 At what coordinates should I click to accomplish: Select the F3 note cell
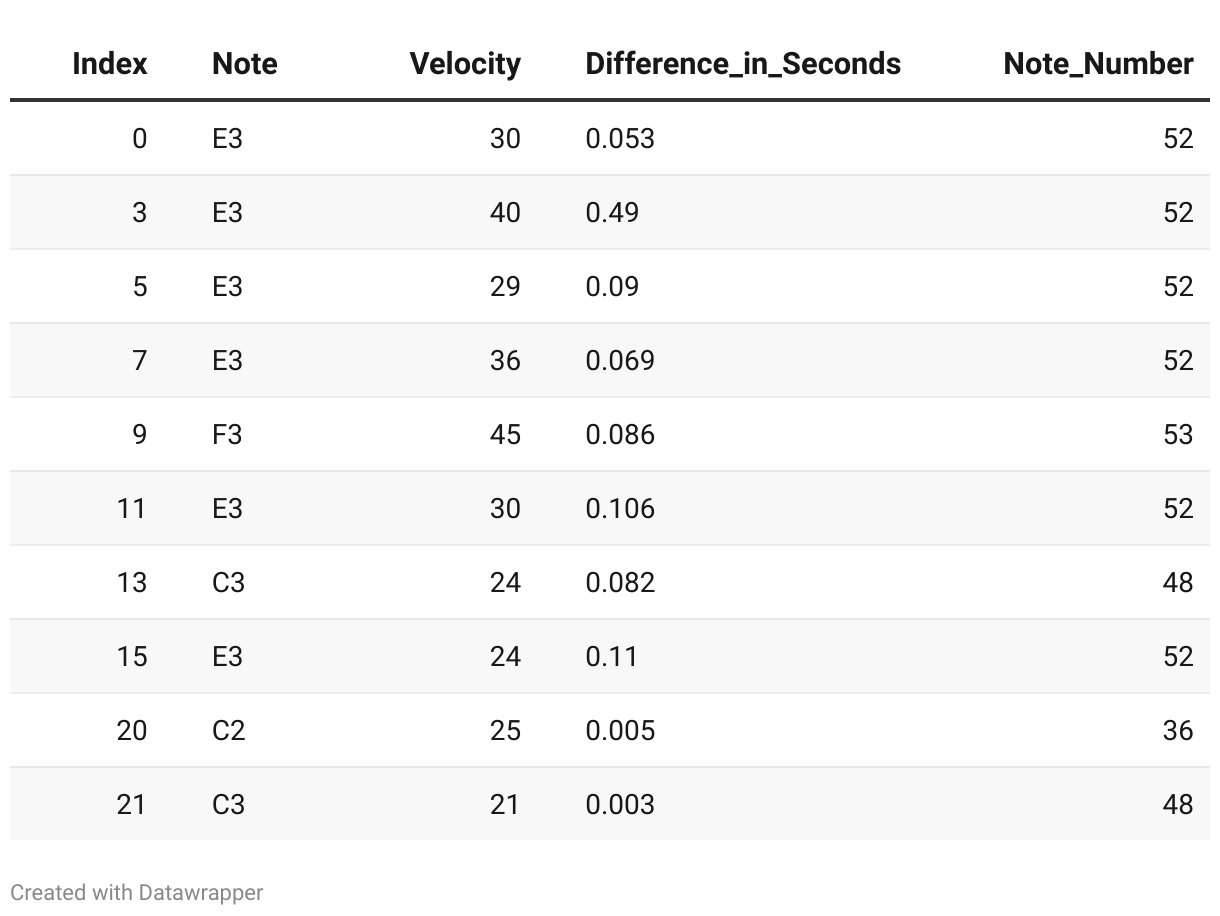(x=228, y=434)
